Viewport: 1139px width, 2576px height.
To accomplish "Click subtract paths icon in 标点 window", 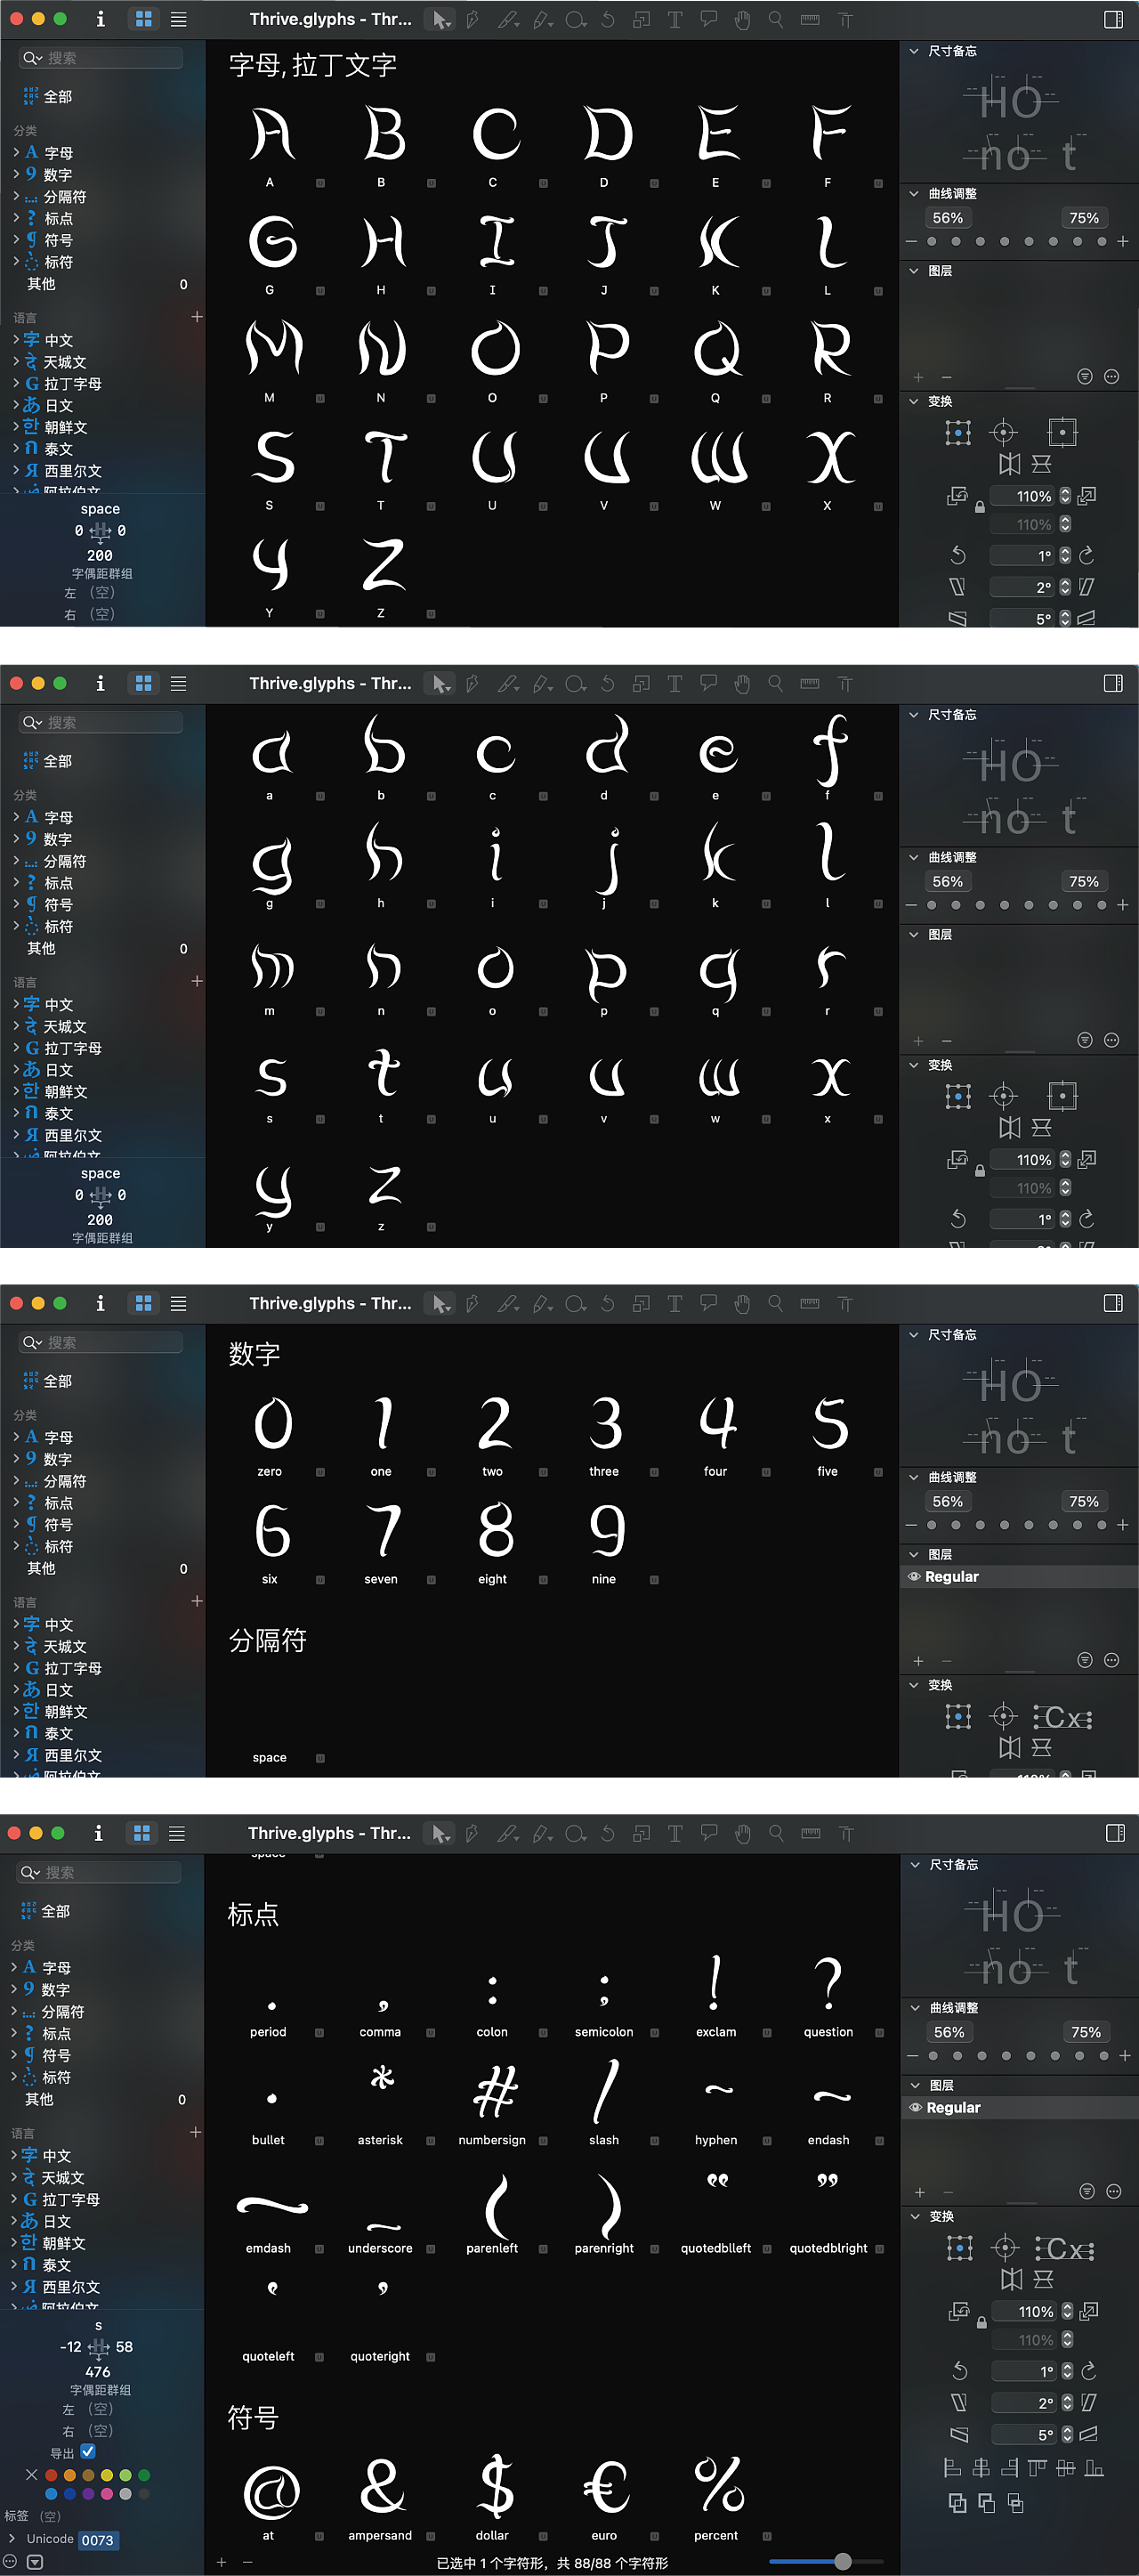I will [987, 2503].
